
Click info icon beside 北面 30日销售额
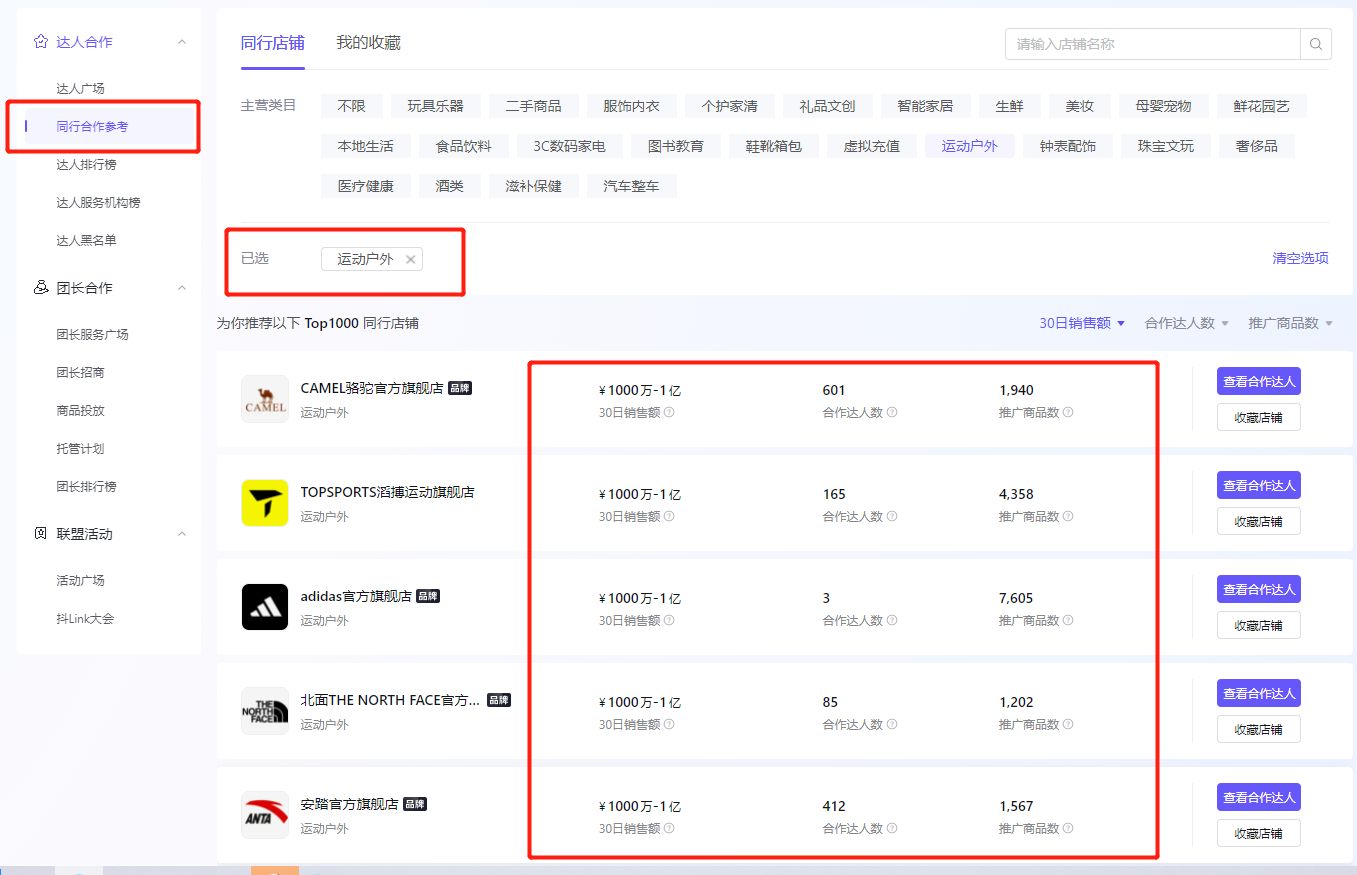tap(669, 724)
